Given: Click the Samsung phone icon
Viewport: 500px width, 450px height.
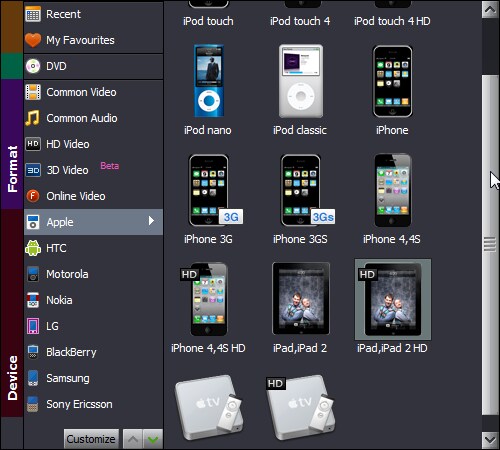Looking at the screenshot, I should 33,378.
